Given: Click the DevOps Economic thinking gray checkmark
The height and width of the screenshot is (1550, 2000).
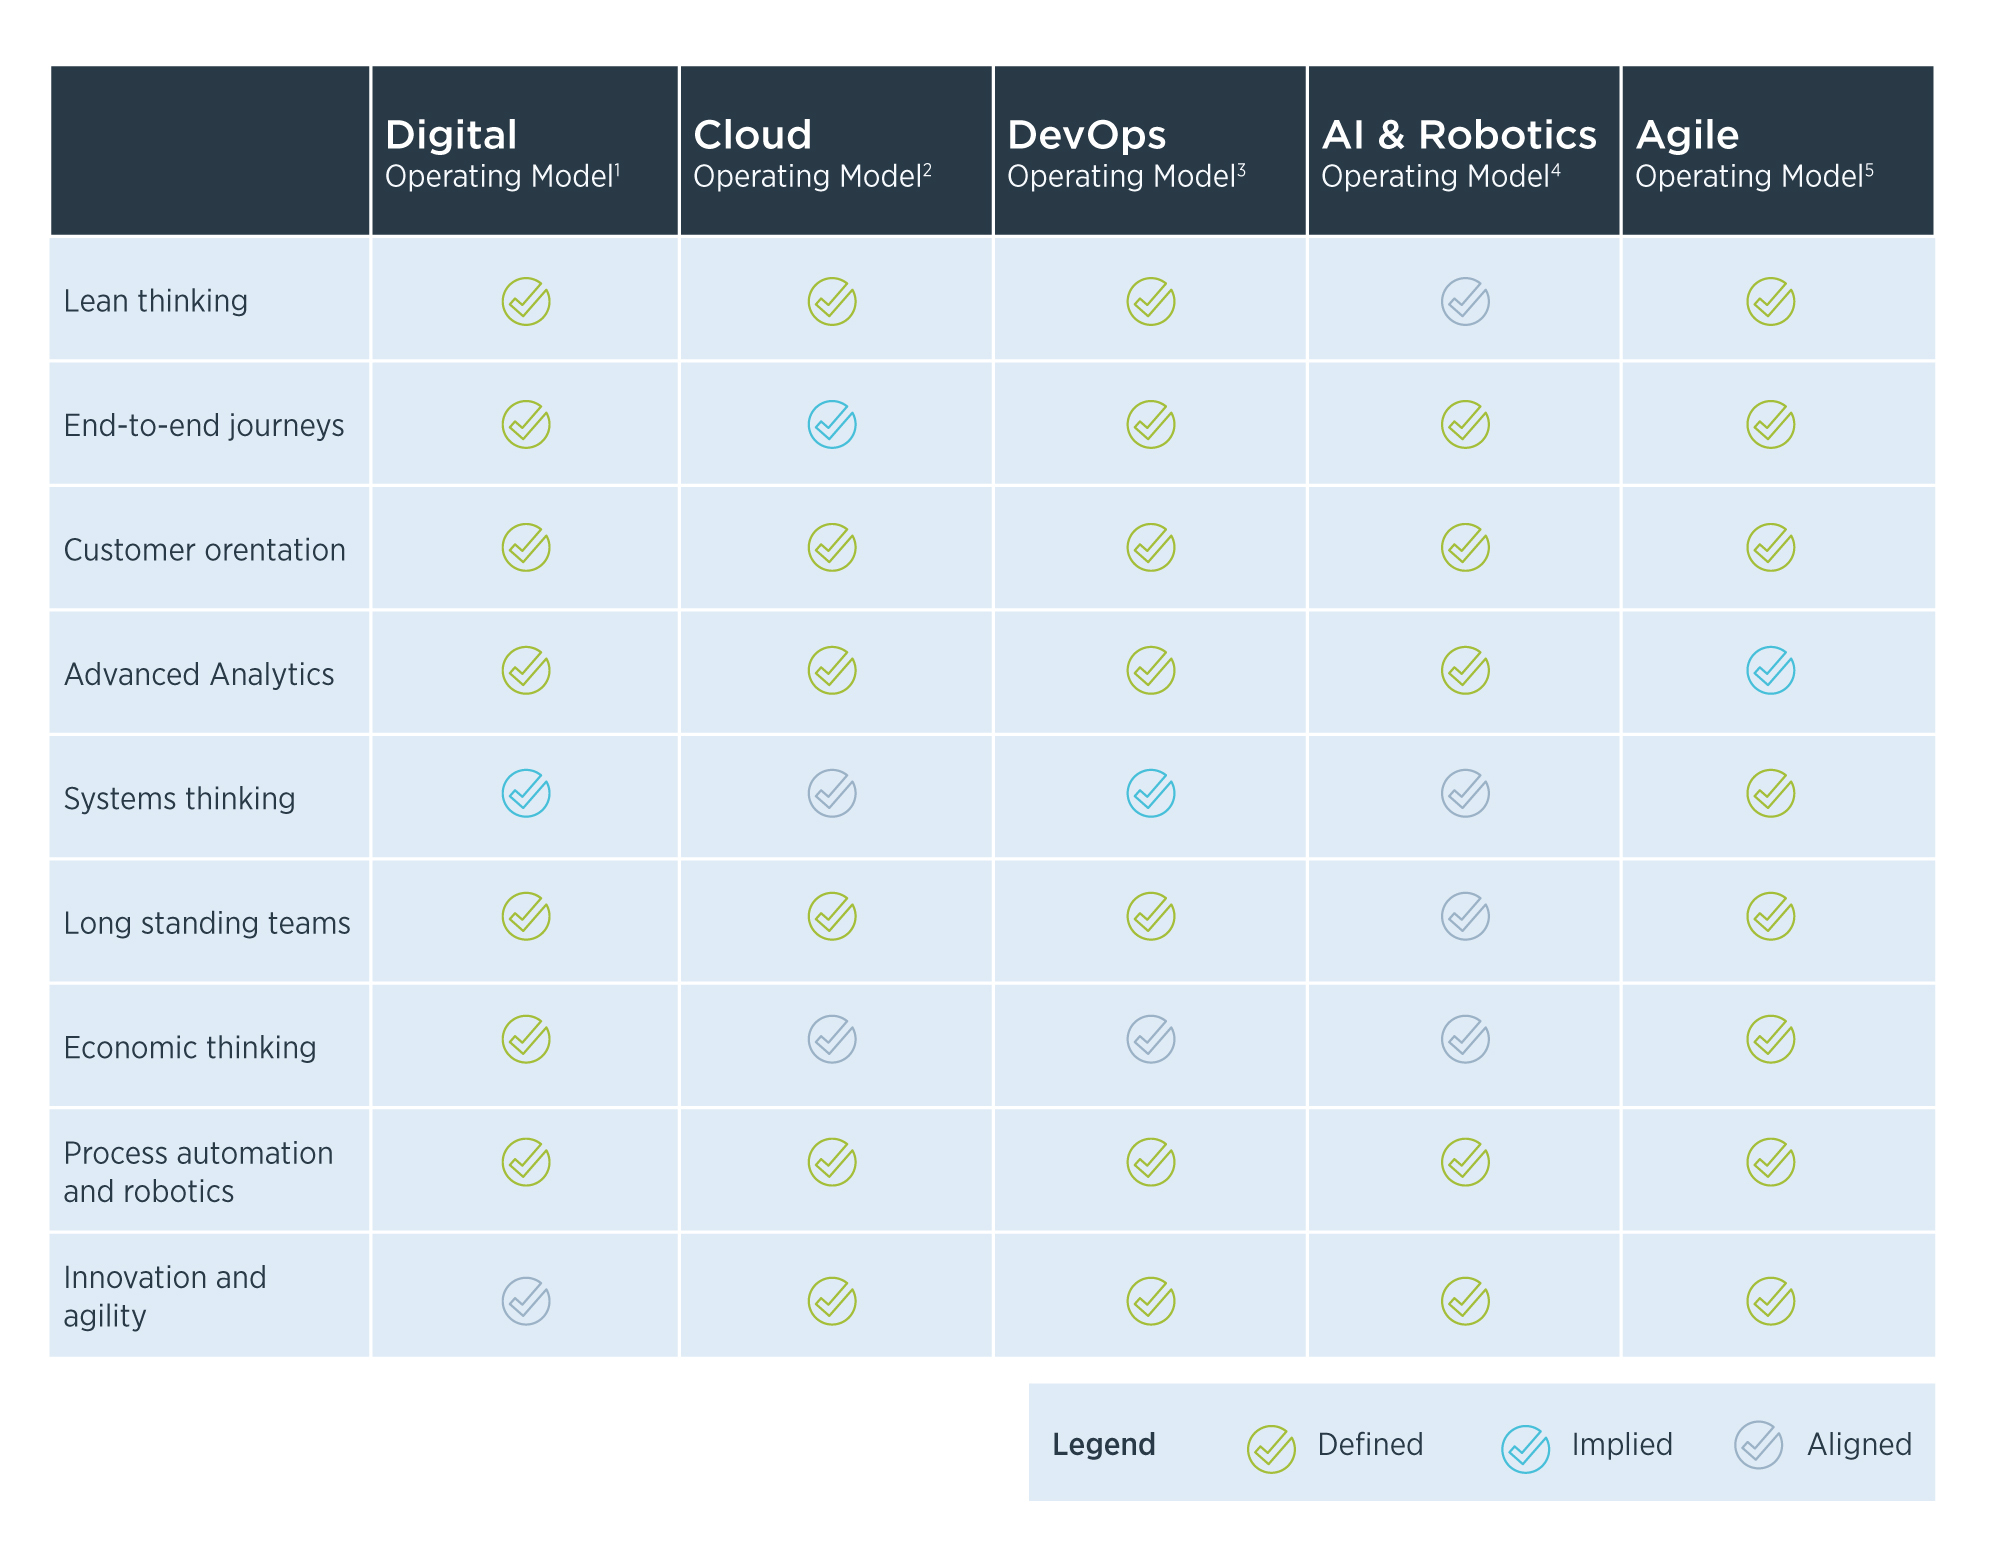Looking at the screenshot, I should pos(1151,1040).
